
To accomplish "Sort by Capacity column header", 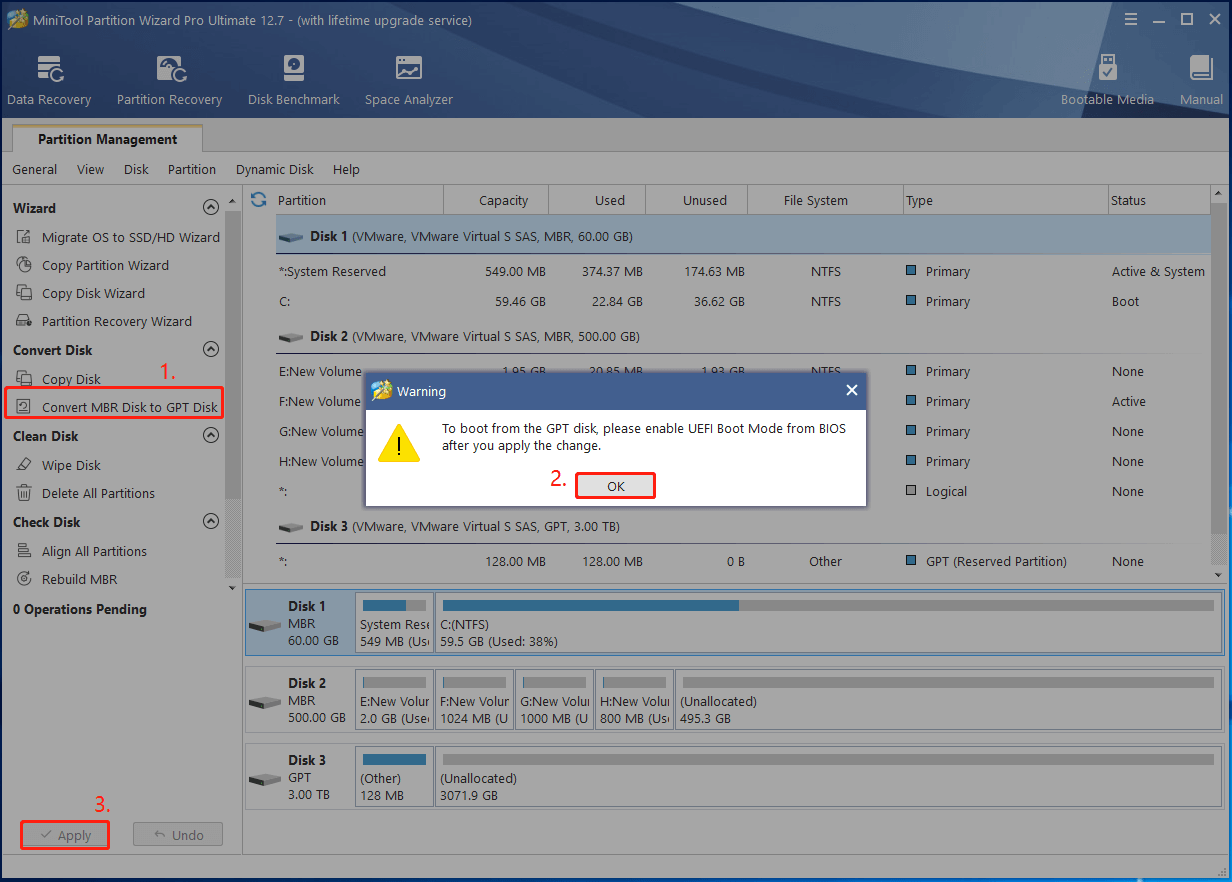I will click(496, 200).
